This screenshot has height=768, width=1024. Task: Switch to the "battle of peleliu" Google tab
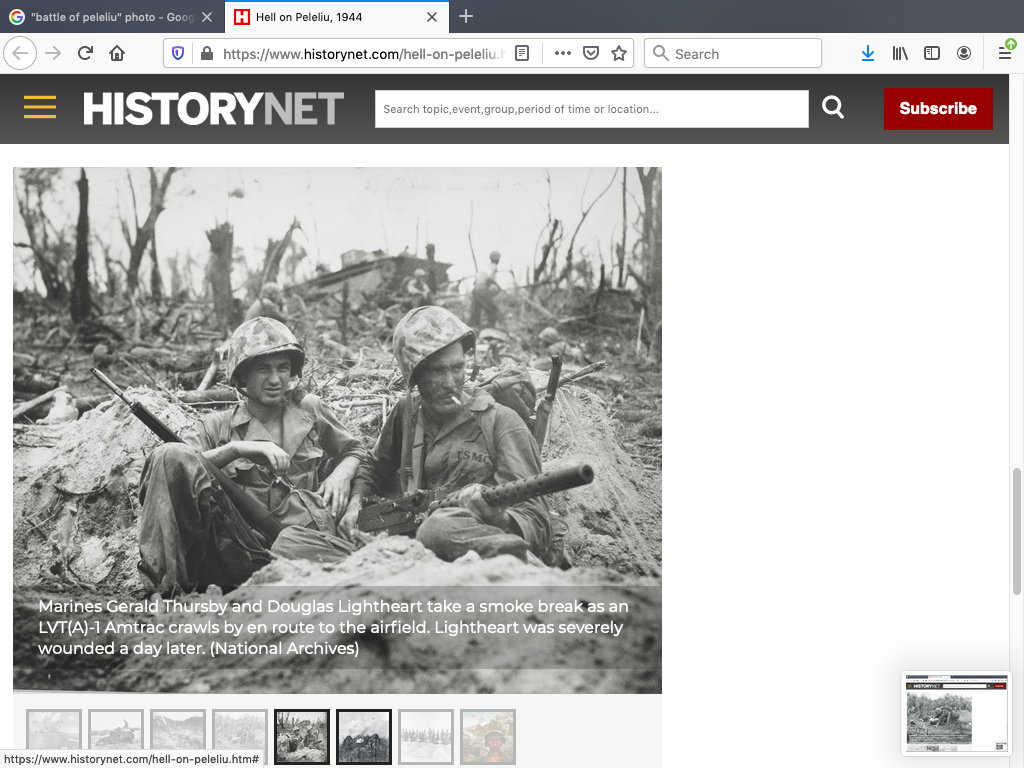click(x=110, y=17)
